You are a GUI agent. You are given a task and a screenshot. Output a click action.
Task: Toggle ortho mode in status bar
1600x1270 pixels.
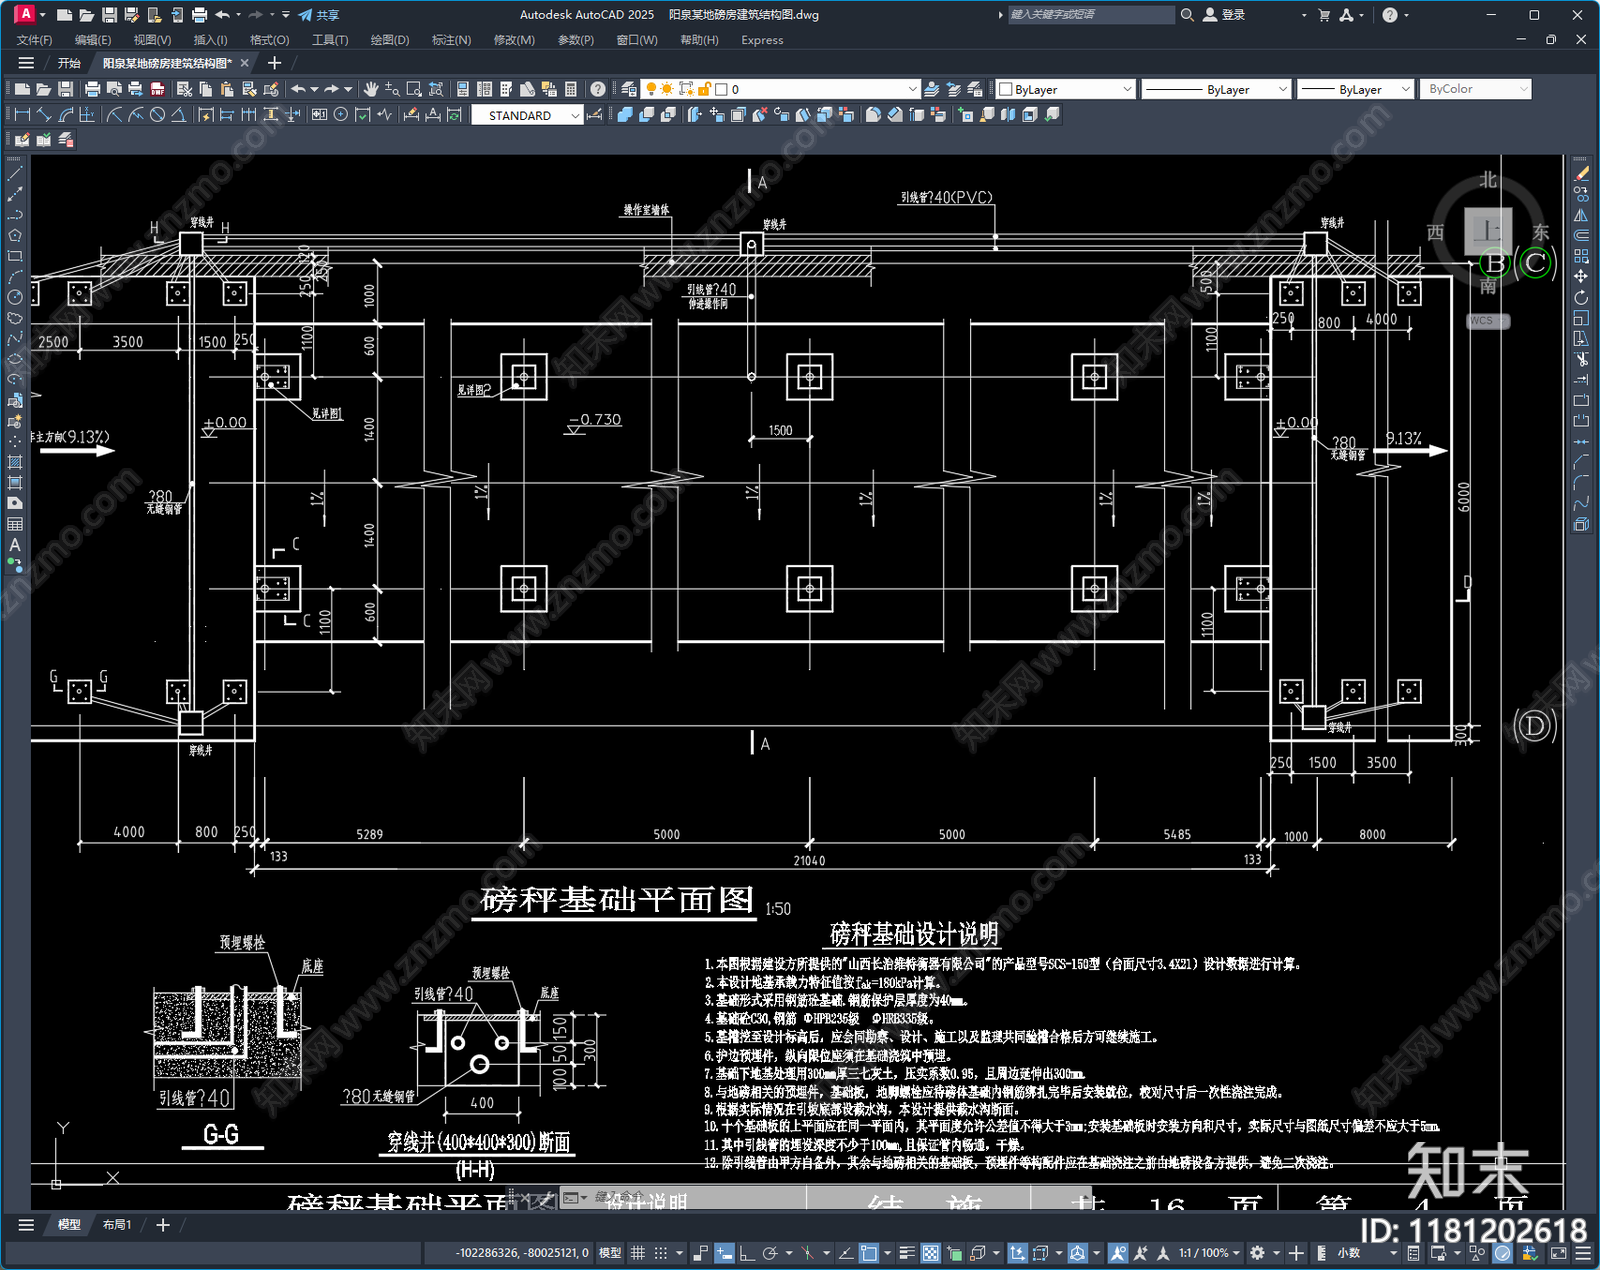tap(746, 1253)
